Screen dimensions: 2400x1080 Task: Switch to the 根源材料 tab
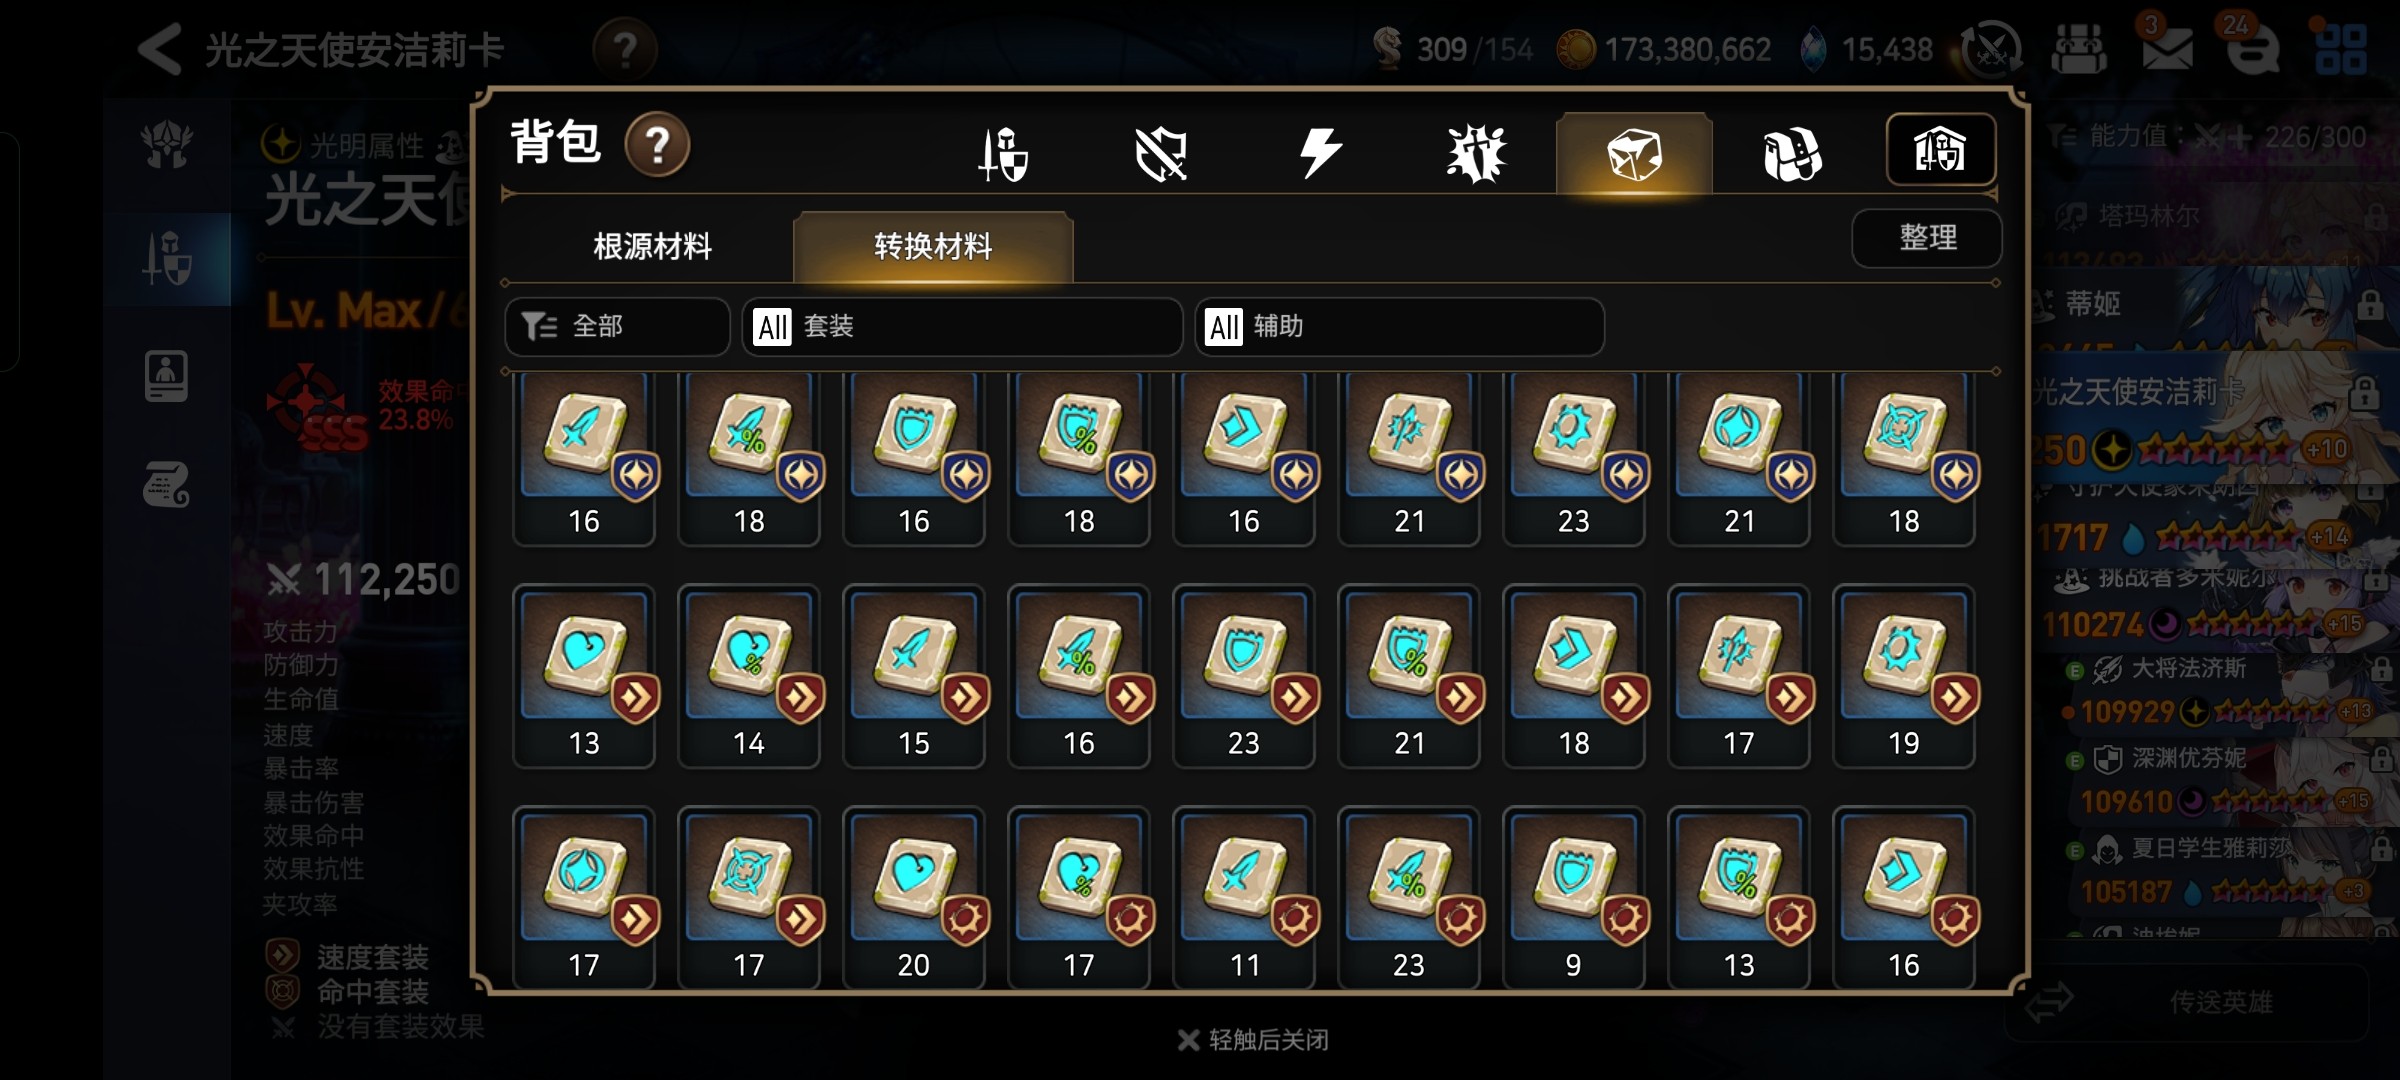[x=652, y=246]
